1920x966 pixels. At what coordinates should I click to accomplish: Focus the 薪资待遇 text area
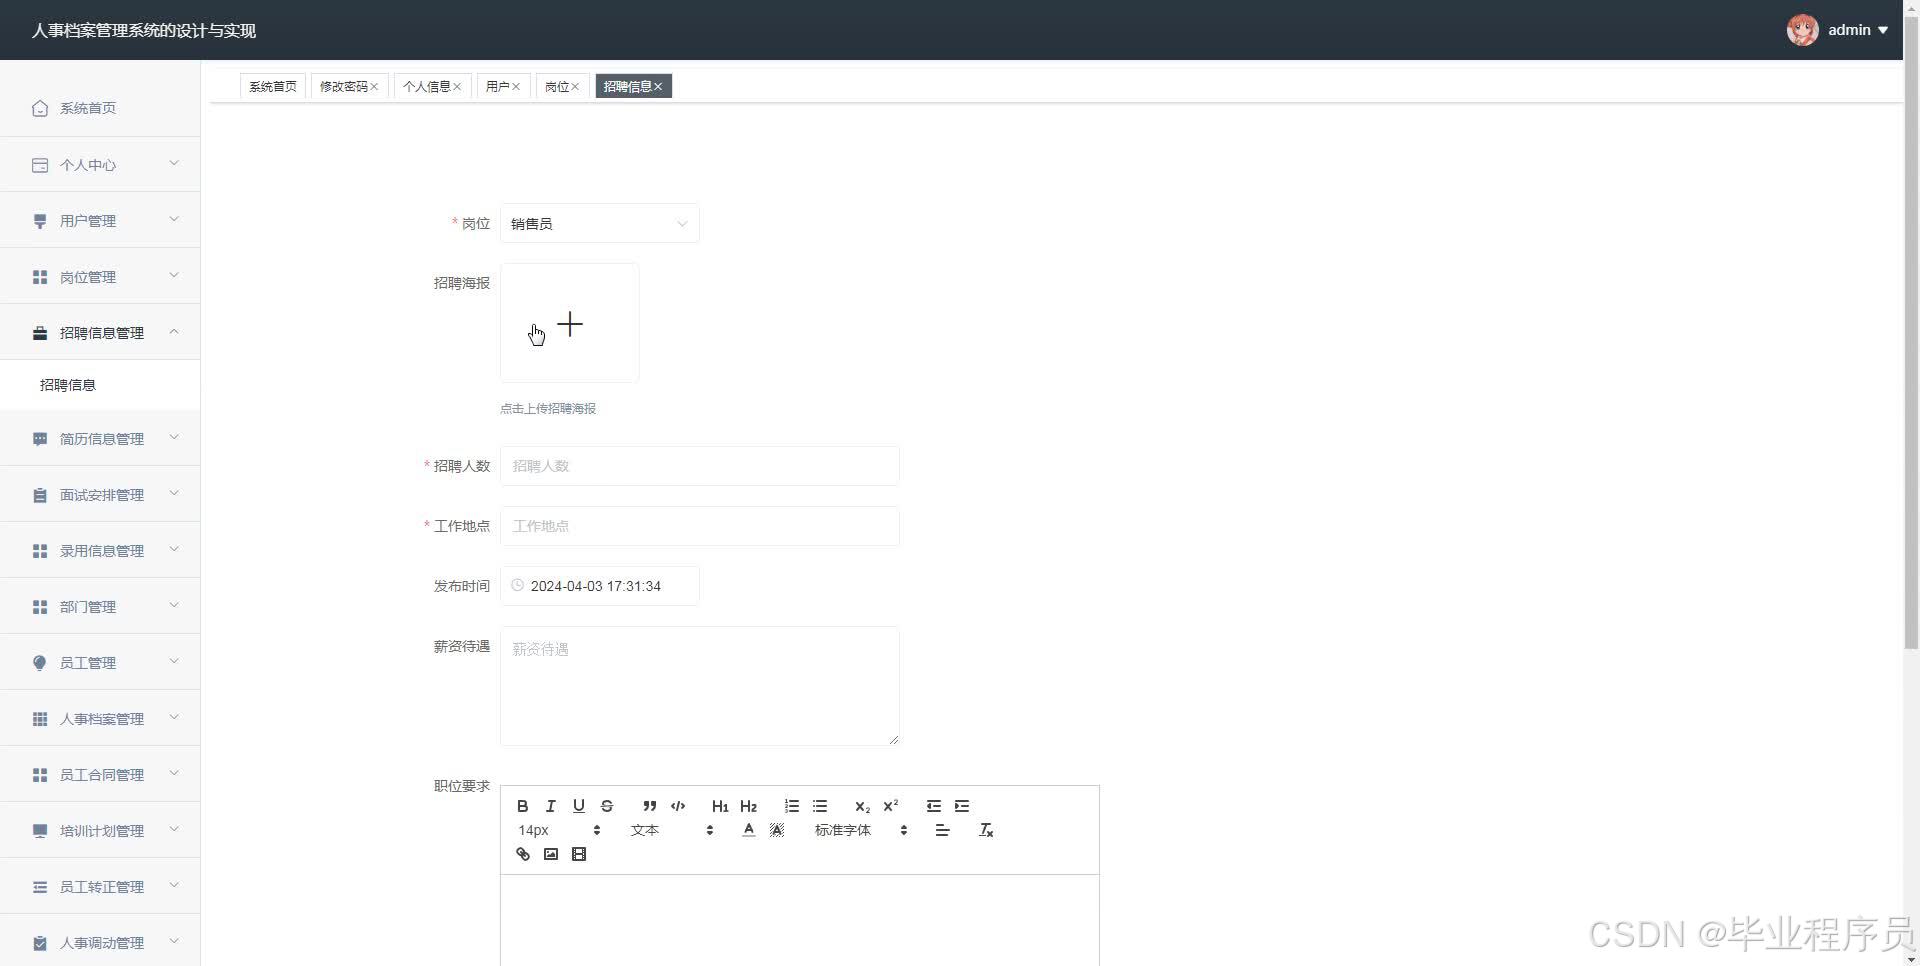click(x=700, y=686)
